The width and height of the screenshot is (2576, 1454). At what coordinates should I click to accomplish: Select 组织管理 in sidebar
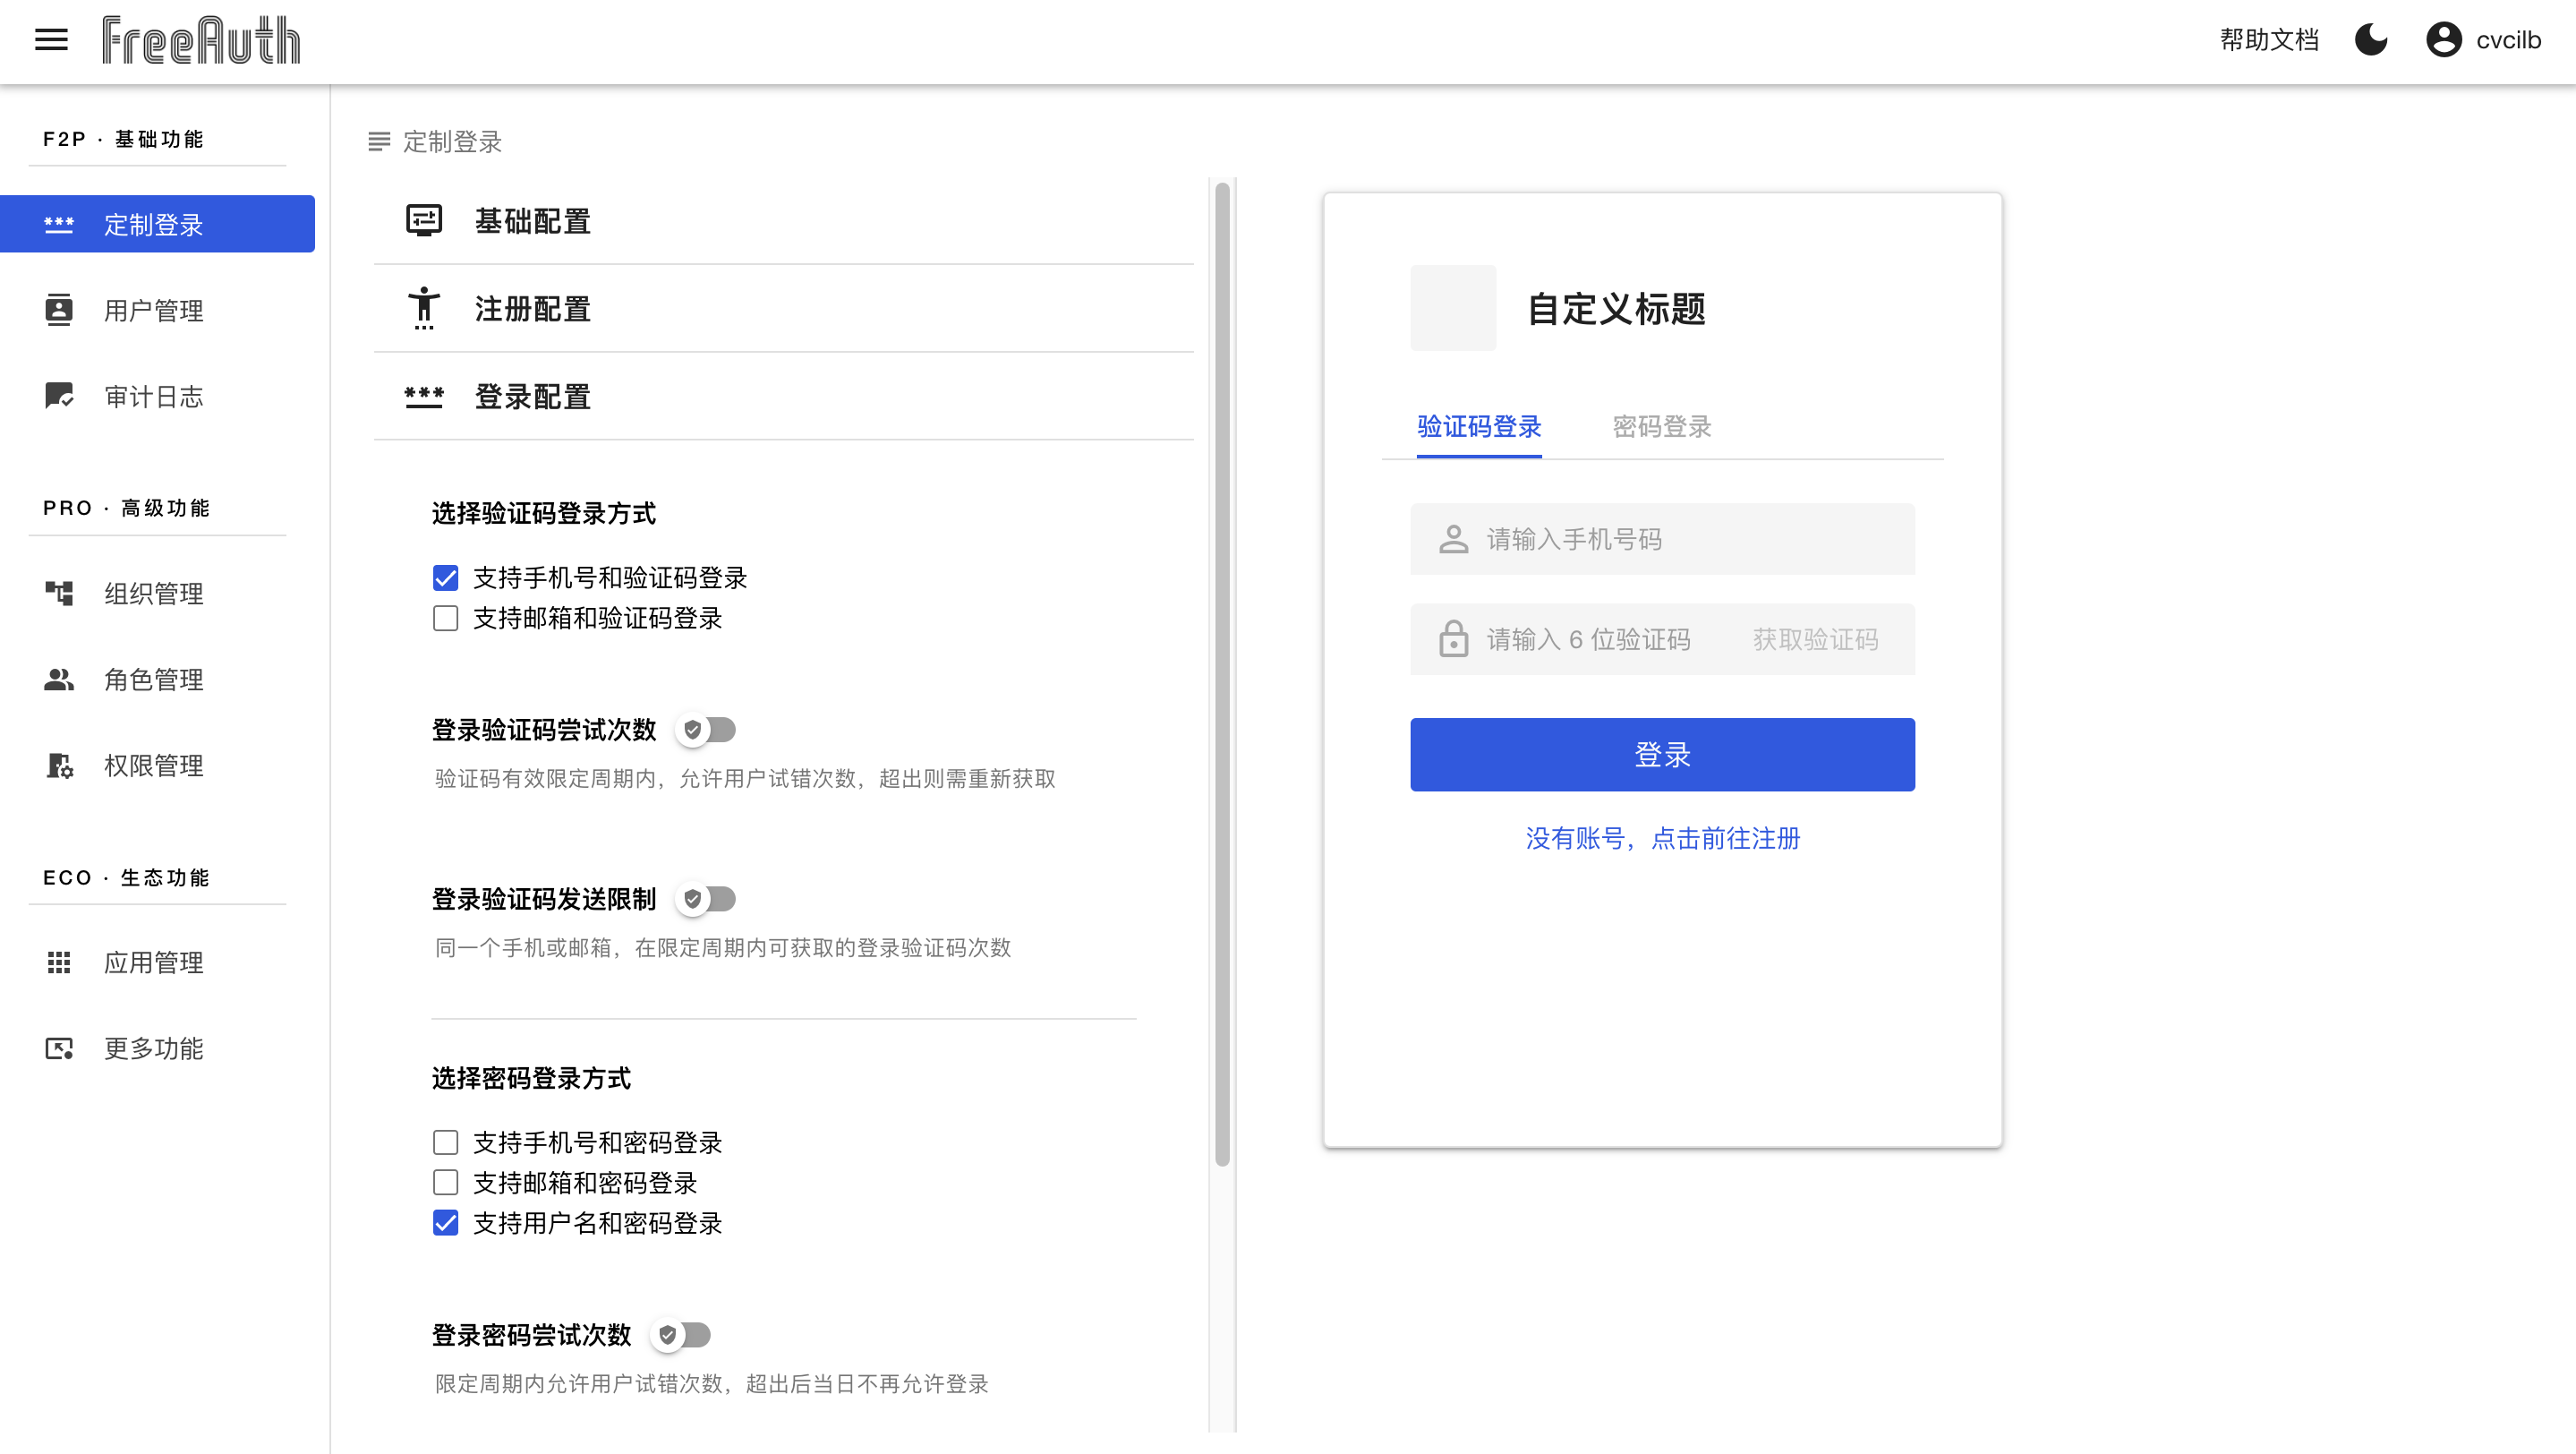[157, 593]
